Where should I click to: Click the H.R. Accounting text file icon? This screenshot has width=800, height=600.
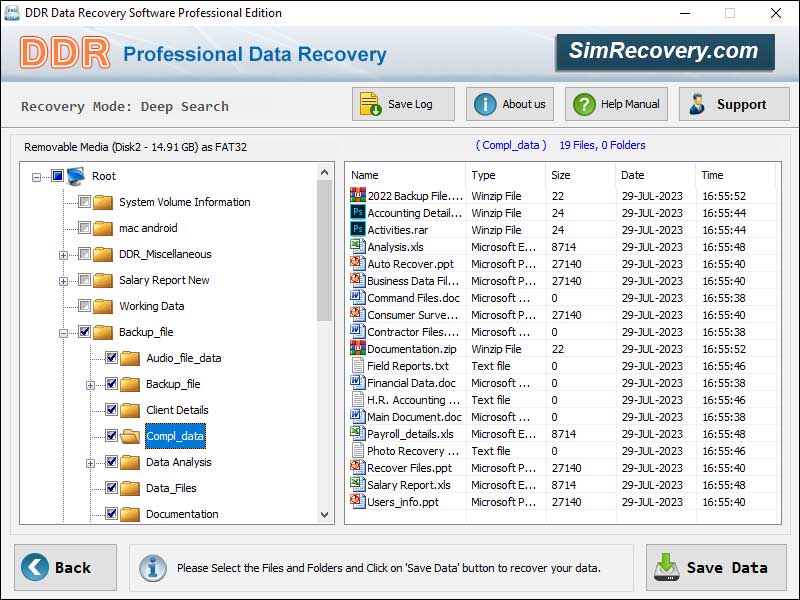(358, 399)
